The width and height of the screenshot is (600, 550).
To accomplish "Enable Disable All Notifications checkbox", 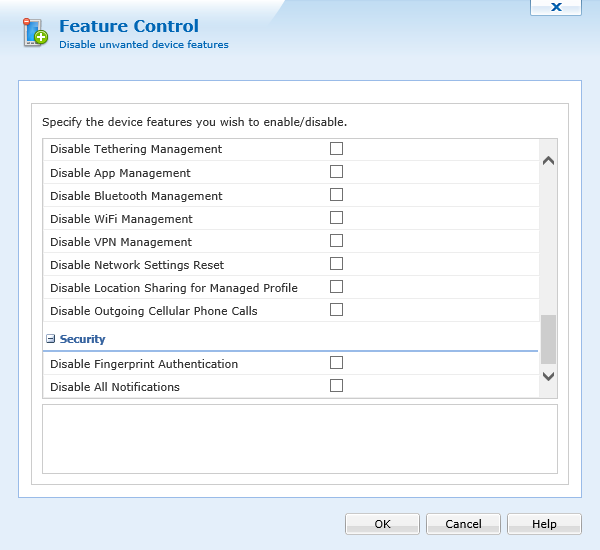I will 336,385.
